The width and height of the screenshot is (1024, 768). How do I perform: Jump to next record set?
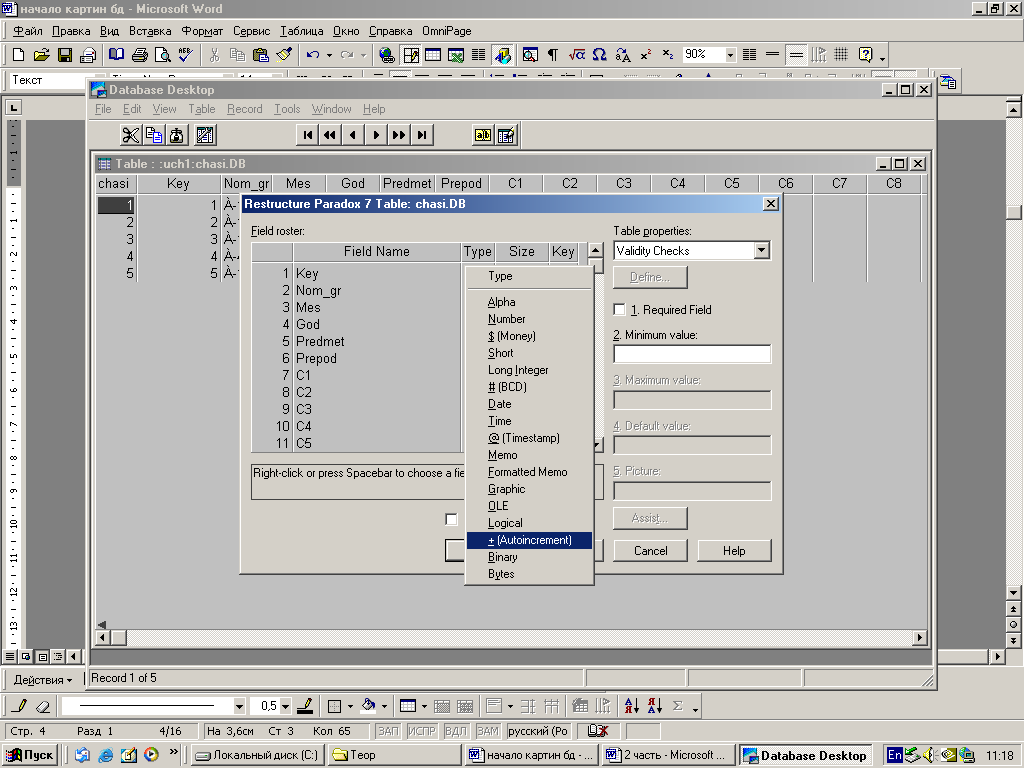click(x=399, y=135)
